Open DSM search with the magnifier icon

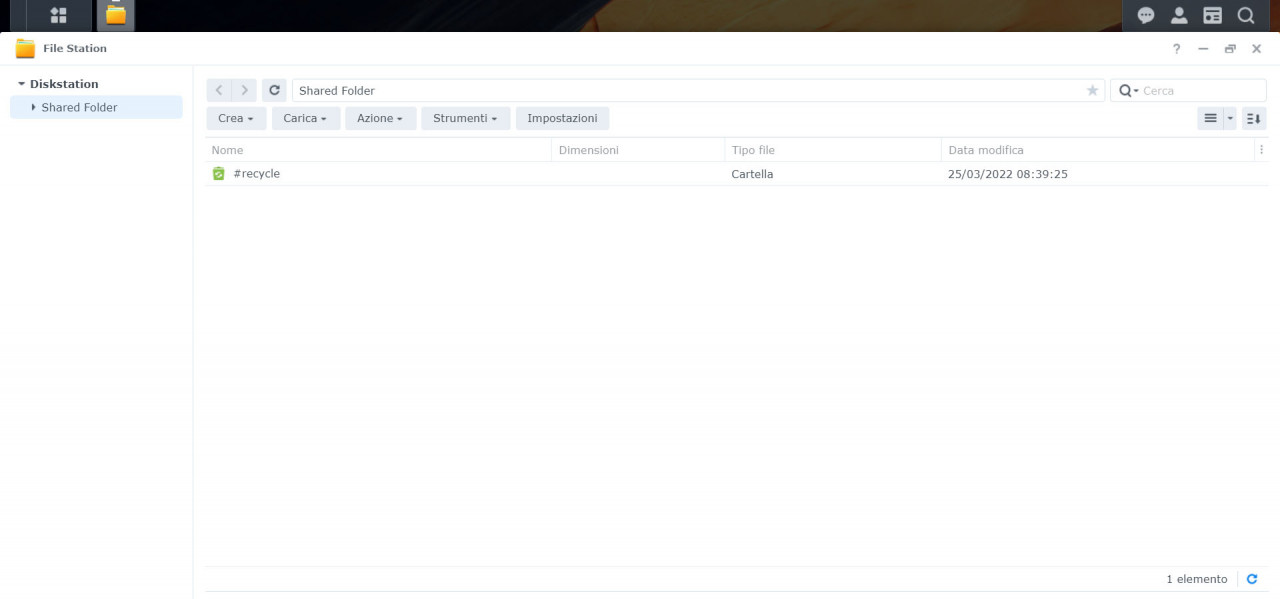tap(1245, 15)
